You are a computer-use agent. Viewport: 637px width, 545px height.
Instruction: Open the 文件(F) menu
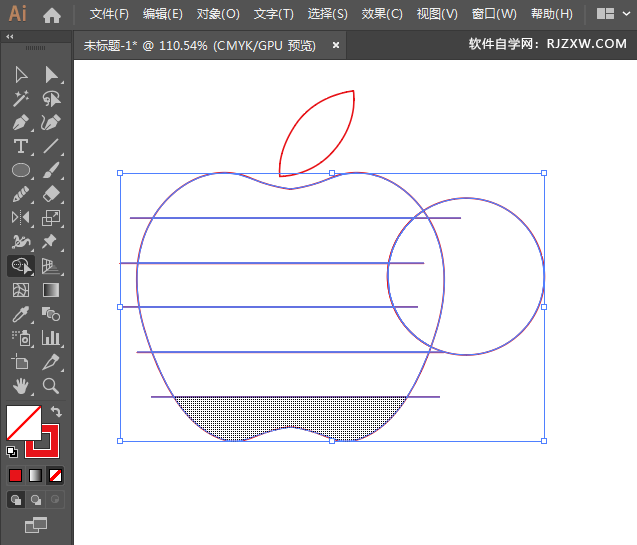tap(109, 14)
